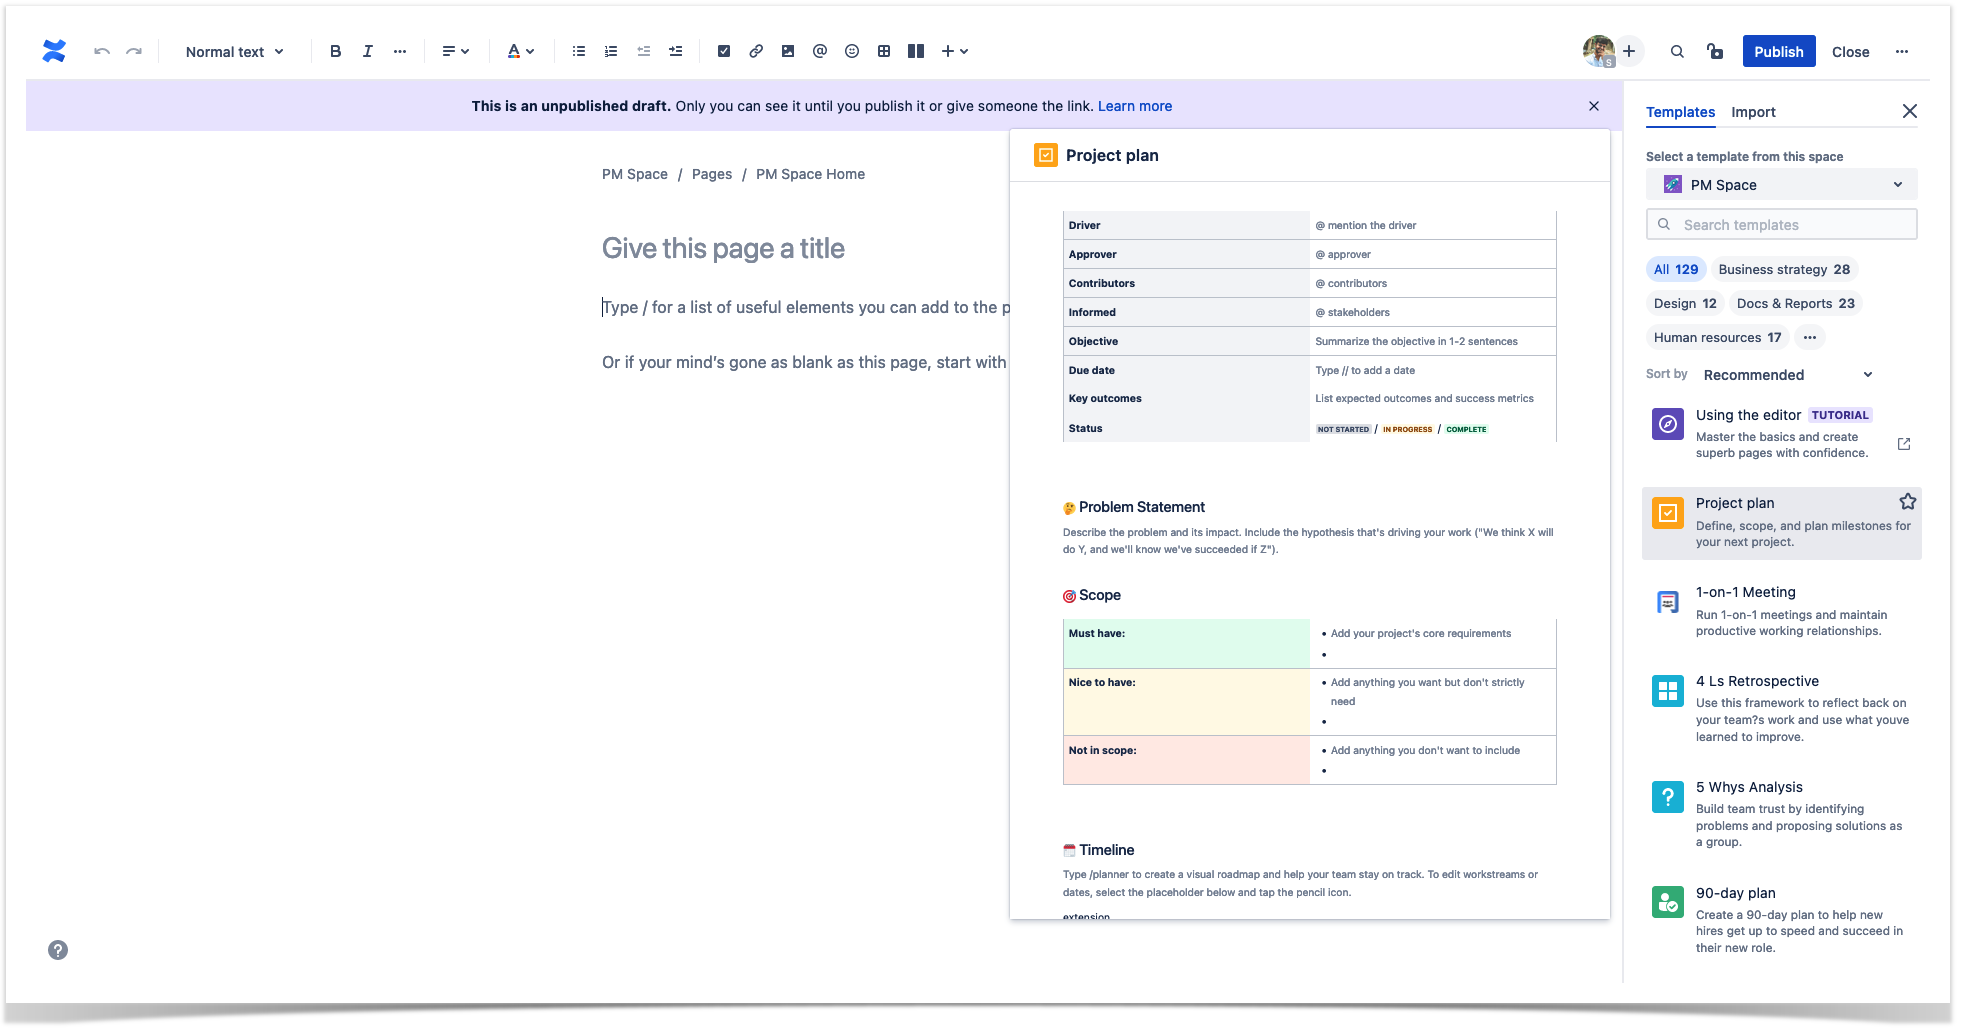Open the text color picker
This screenshot has height=1032, width=1964.
(520, 51)
